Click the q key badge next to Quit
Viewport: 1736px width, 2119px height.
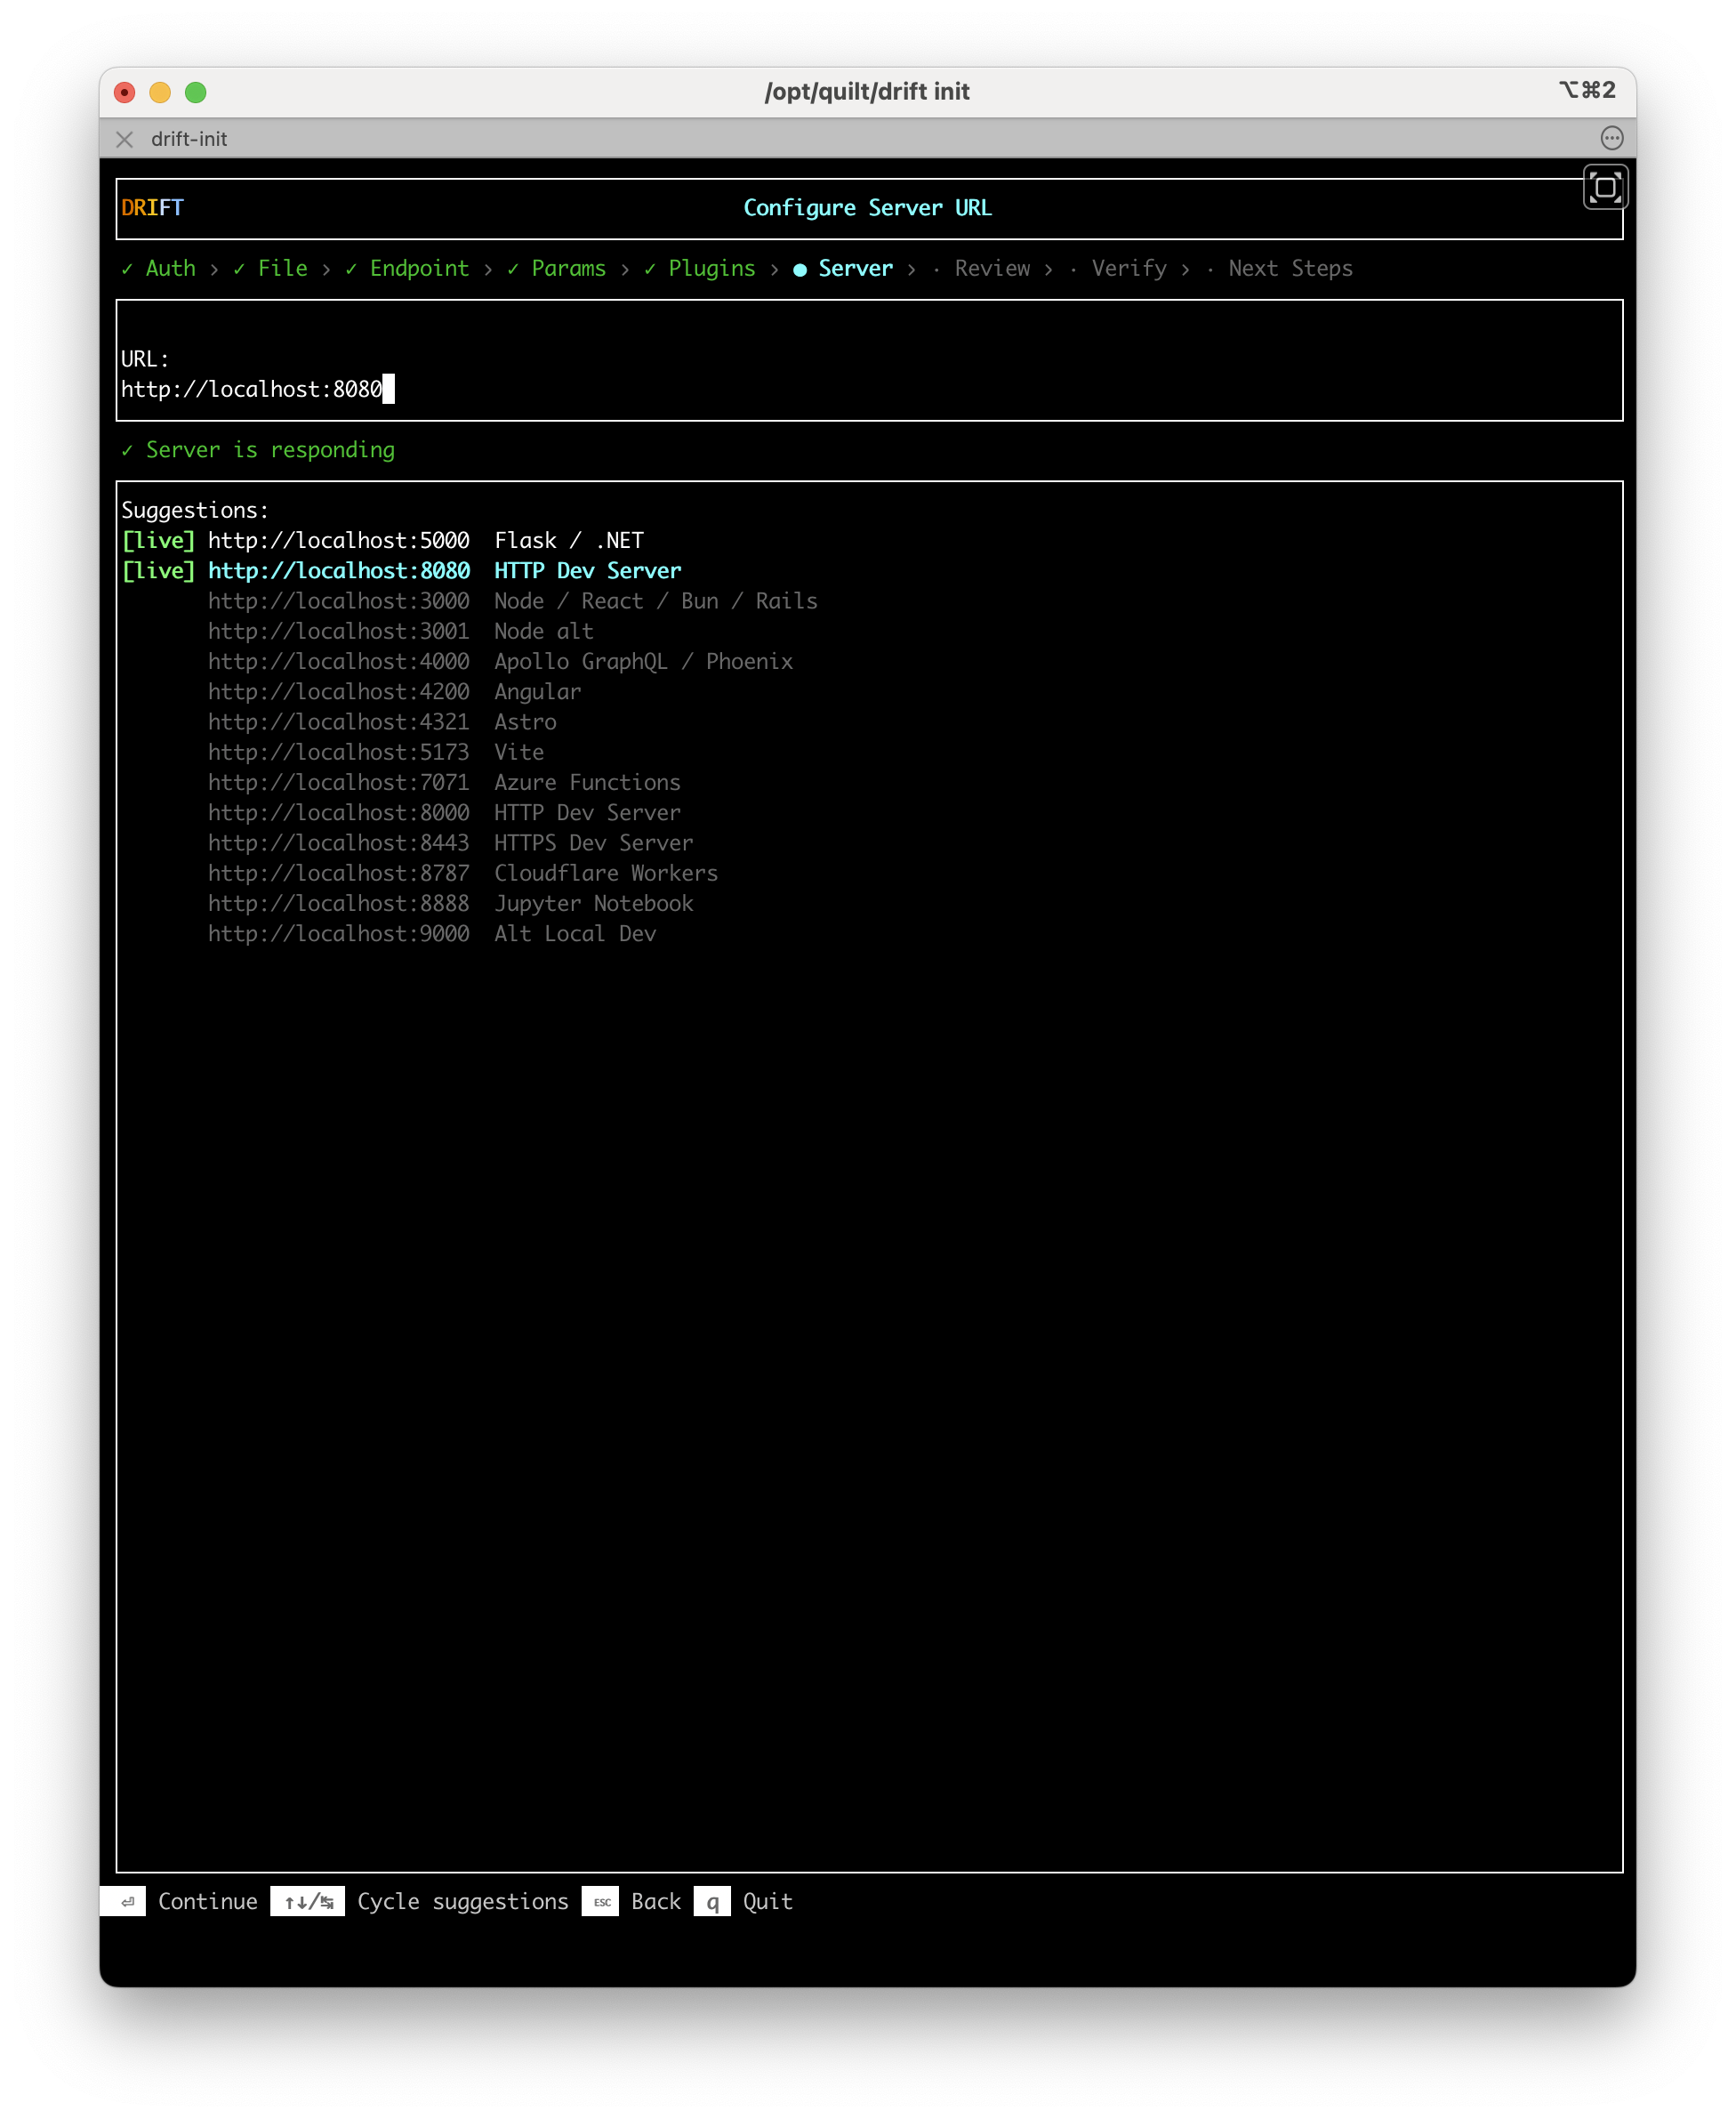pyautogui.click(x=713, y=1901)
